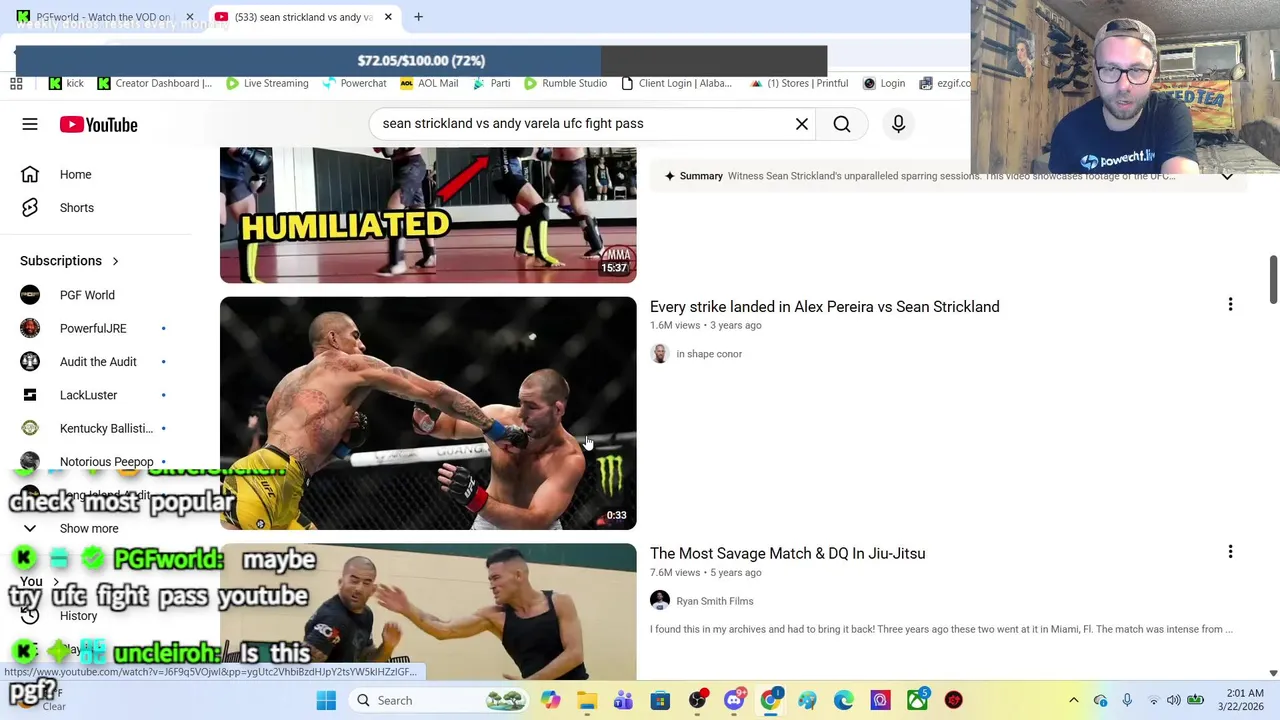Open Copilot from the taskbar
1280x720 pixels.
(550, 700)
